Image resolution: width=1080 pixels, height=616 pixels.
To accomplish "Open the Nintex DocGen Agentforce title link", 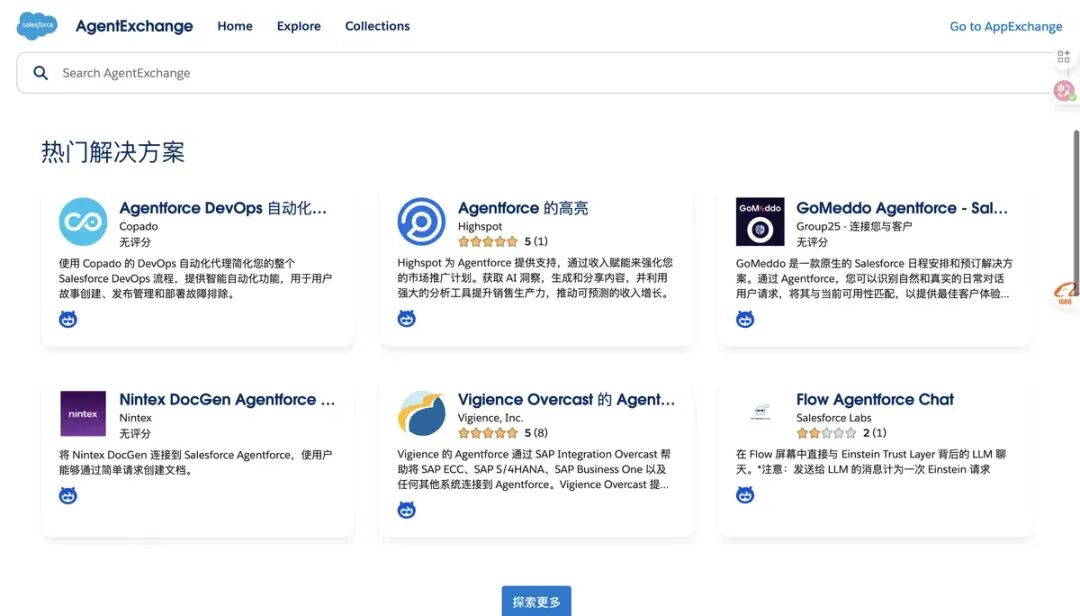I will pyautogui.click(x=227, y=400).
